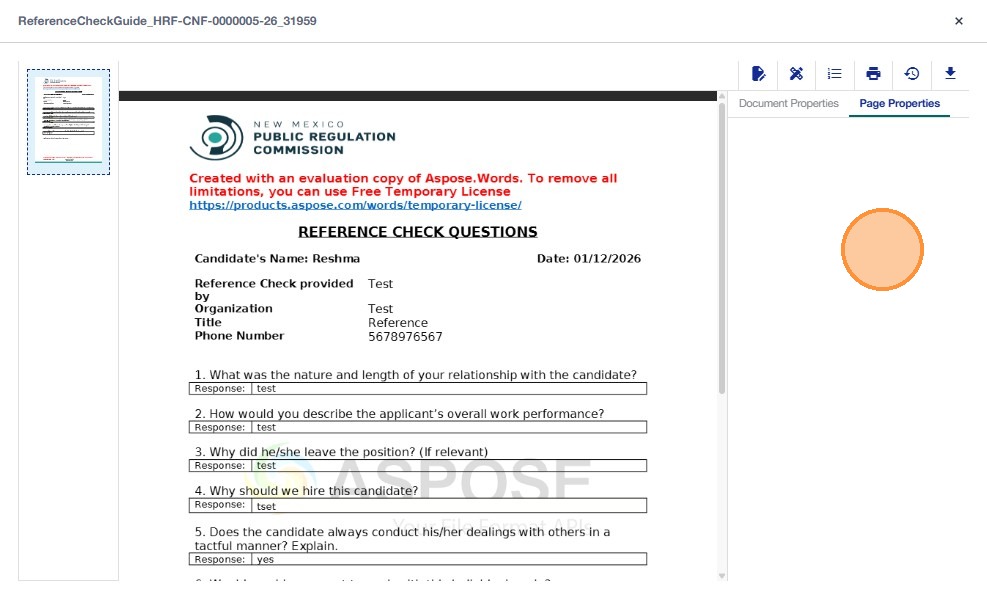Open the Aspose temporary-license hyperlink
Screen dimensions: 987x599
356,205
